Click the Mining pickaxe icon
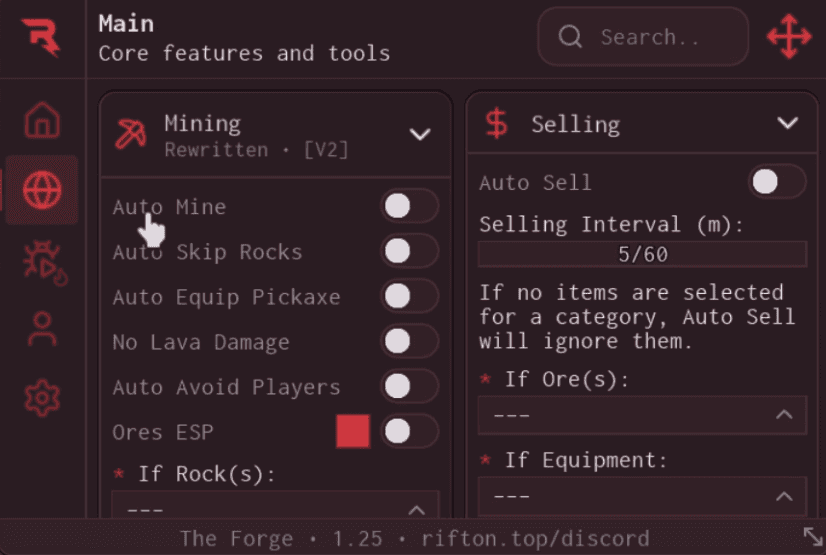826x555 pixels. [131, 134]
